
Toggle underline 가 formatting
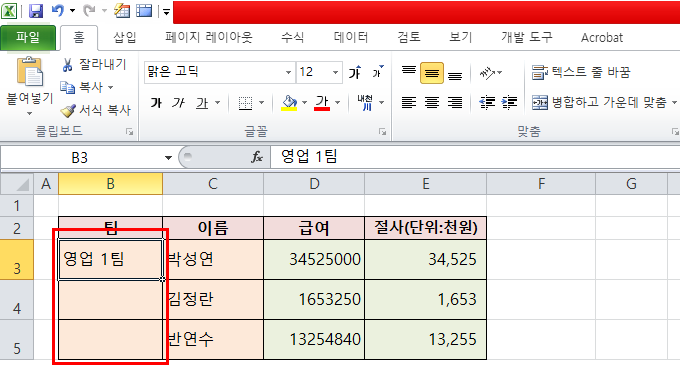tap(202, 103)
